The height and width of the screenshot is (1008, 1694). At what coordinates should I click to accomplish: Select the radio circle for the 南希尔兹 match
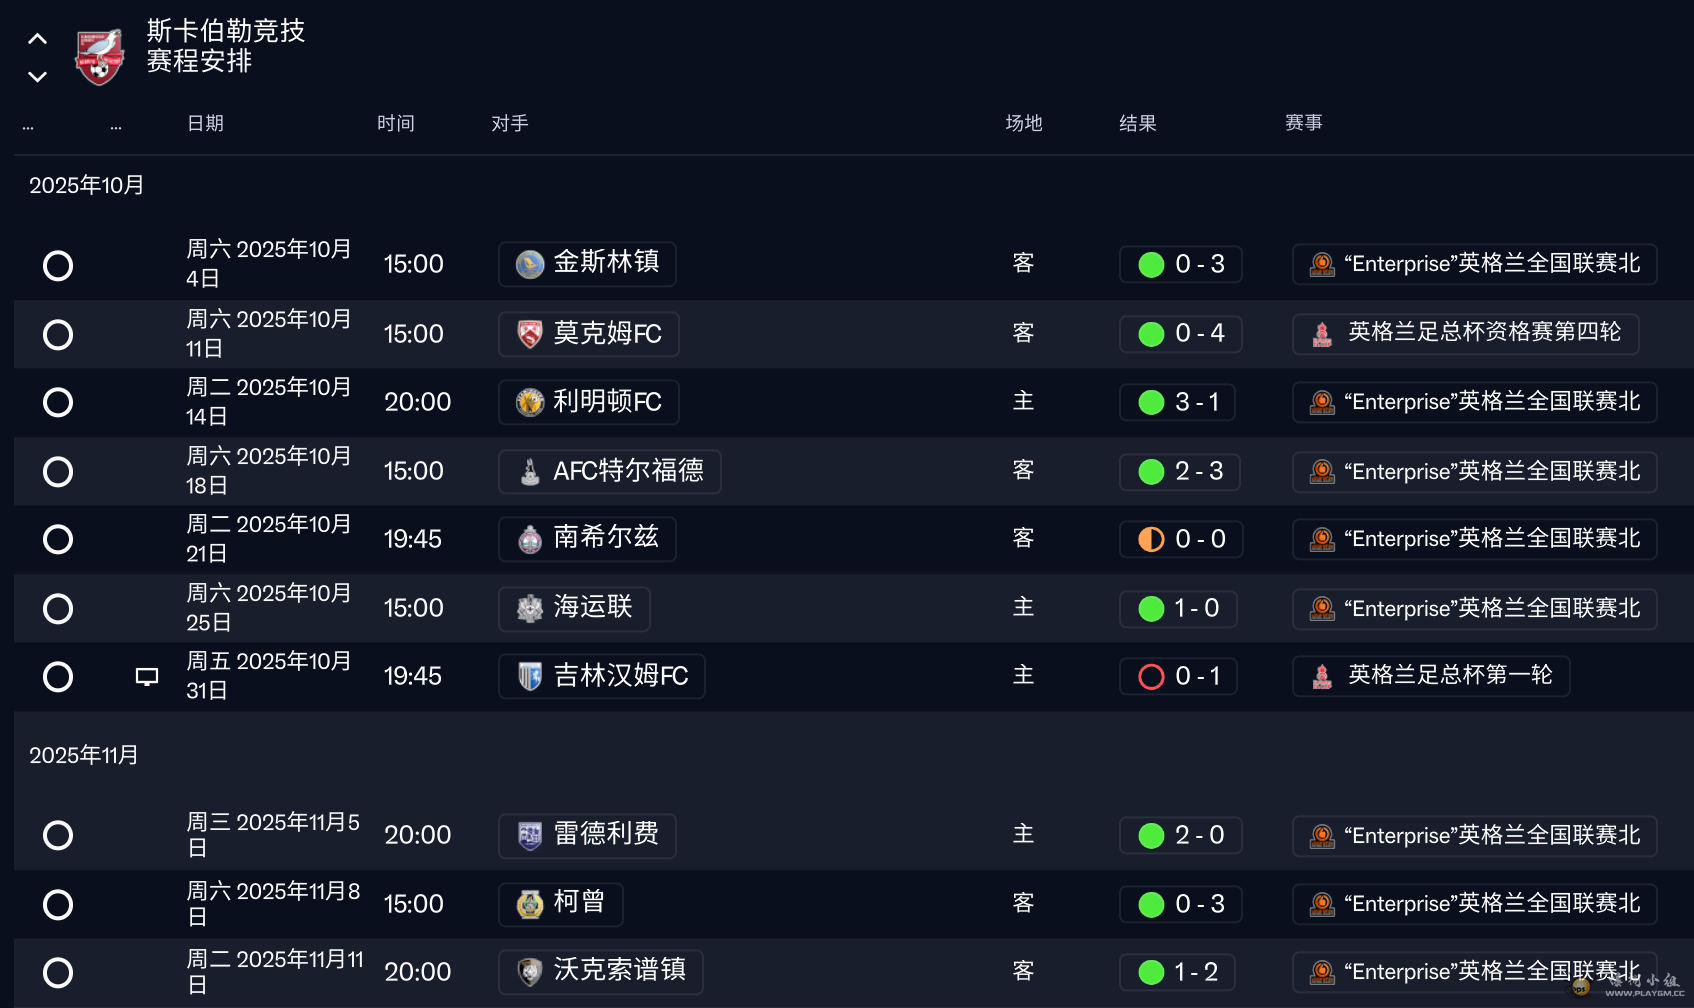coord(58,540)
